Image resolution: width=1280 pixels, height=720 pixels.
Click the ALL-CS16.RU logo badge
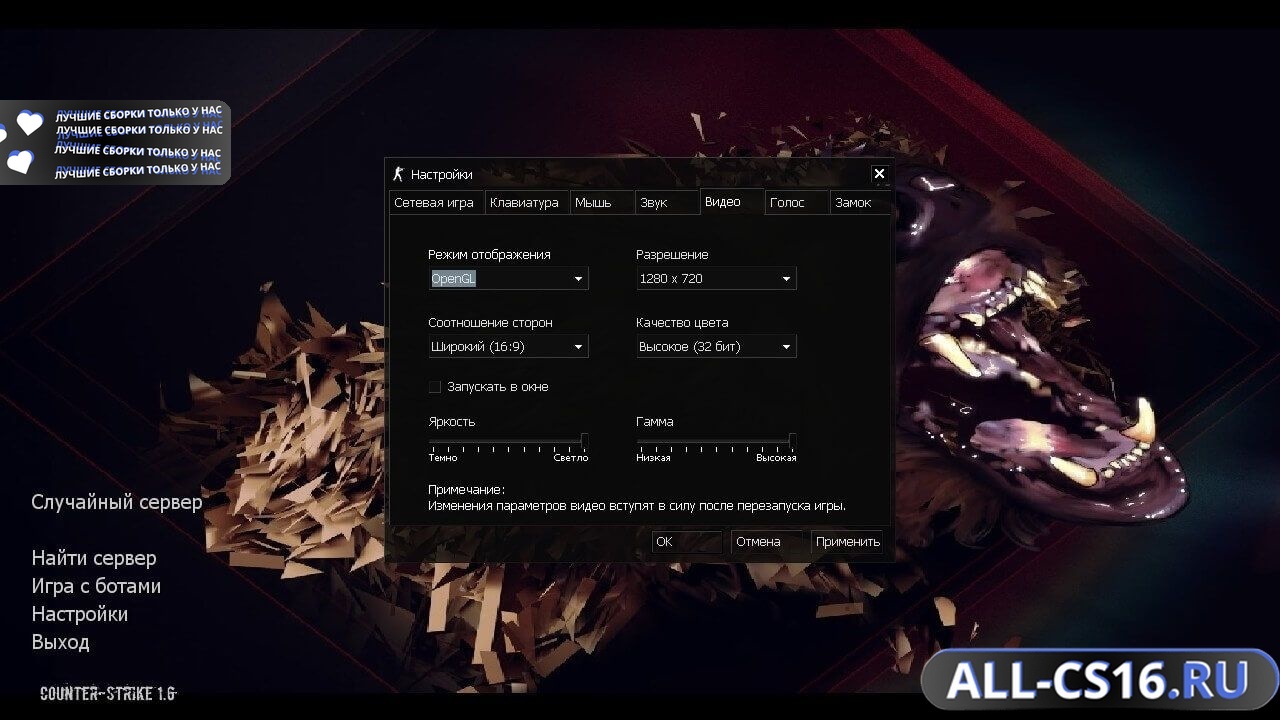pyautogui.click(x=1098, y=682)
